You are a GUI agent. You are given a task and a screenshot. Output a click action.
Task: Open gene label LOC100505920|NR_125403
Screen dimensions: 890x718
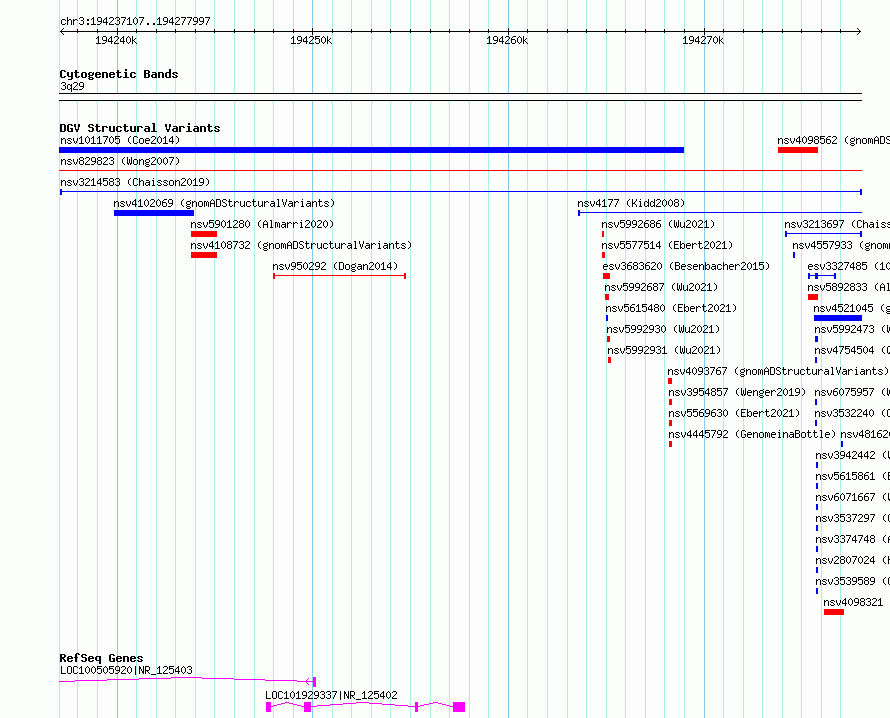coord(126,670)
